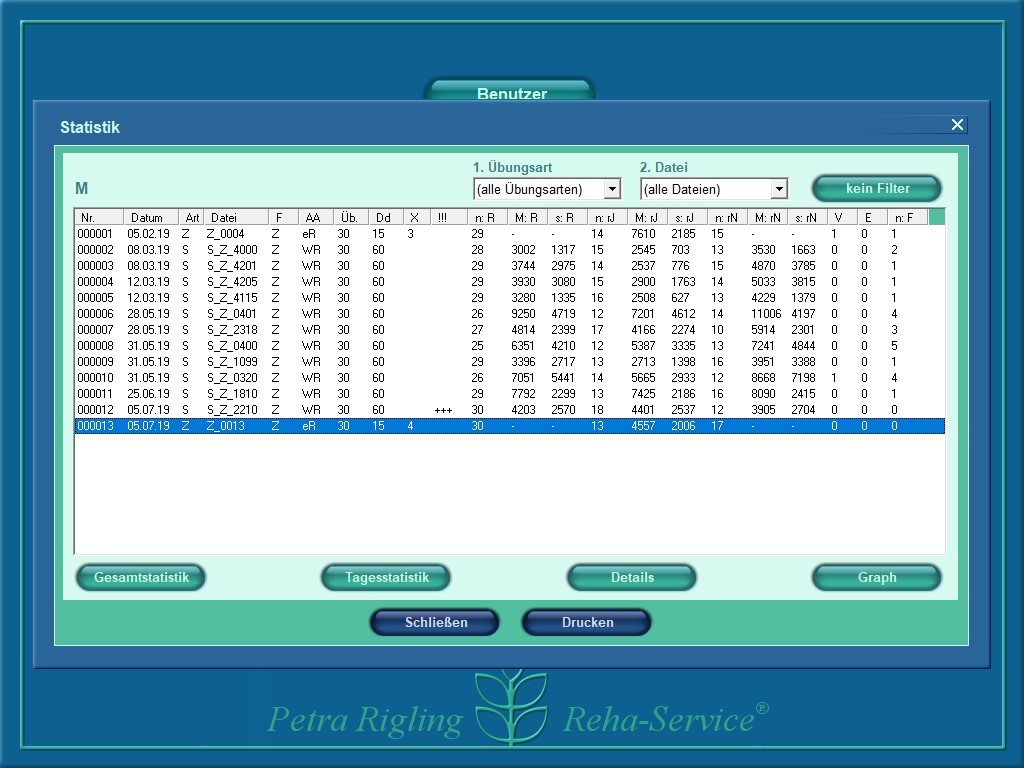This screenshot has width=1024, height=768.
Task: Show the Tagesstatistik
Action: 387,577
